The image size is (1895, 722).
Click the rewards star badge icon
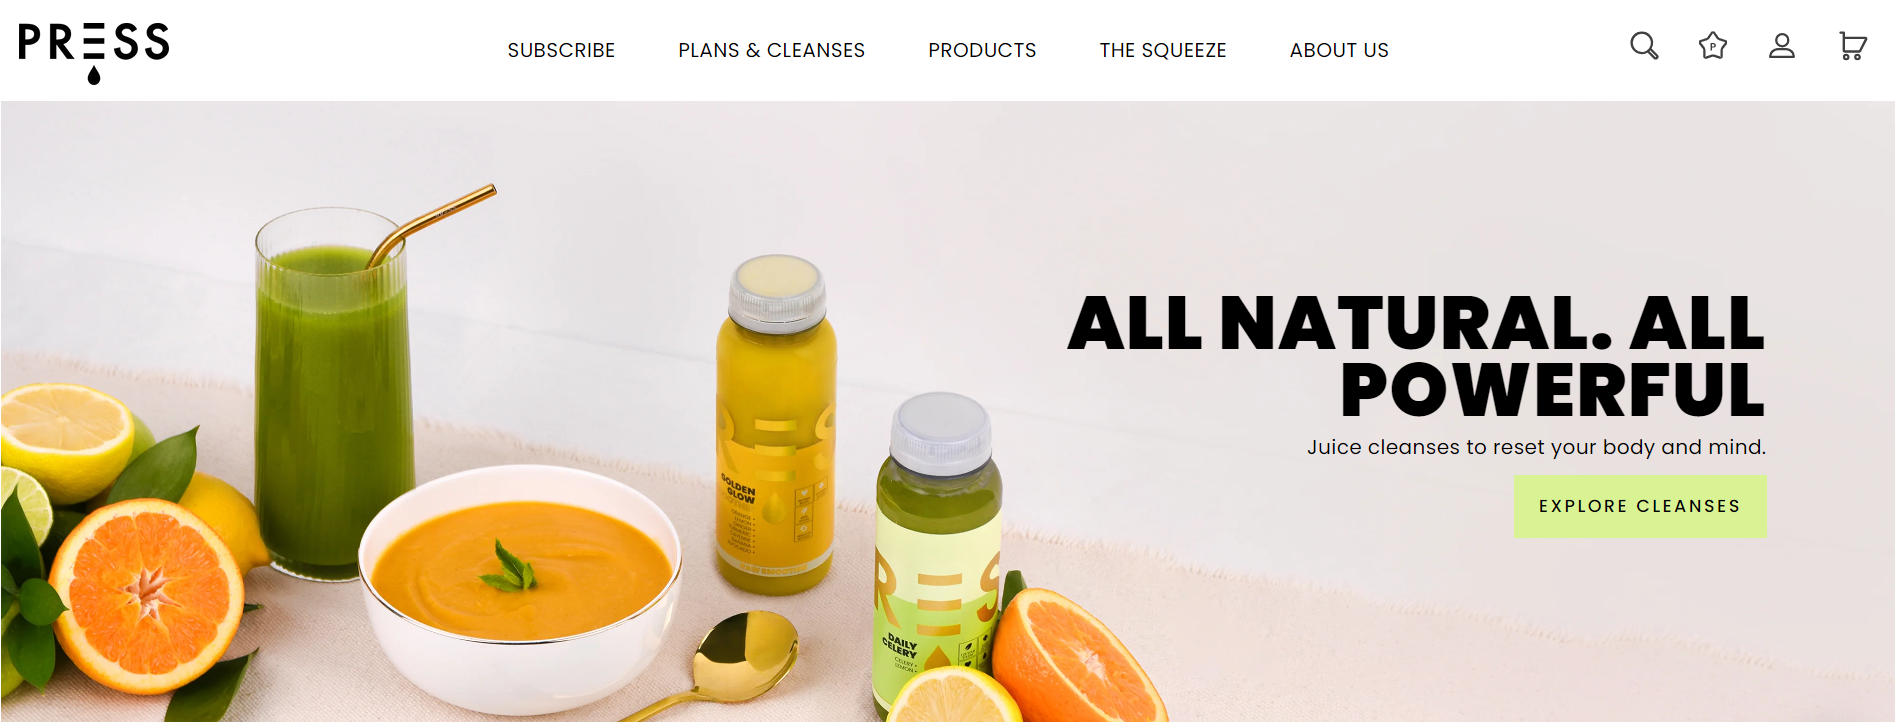1713,46
